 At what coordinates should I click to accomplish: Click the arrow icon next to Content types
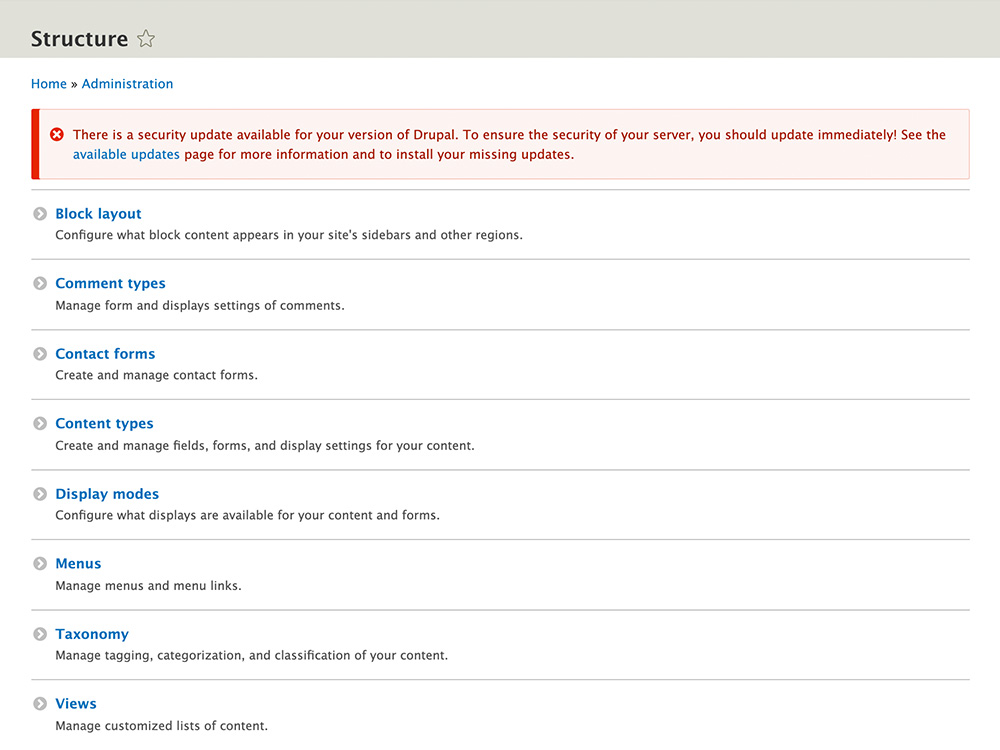pyautogui.click(x=40, y=424)
